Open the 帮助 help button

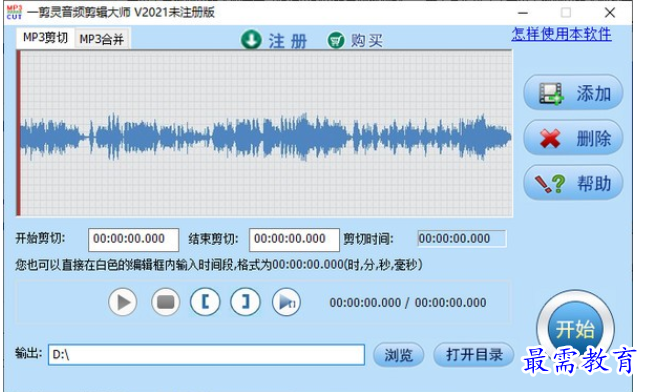[573, 183]
